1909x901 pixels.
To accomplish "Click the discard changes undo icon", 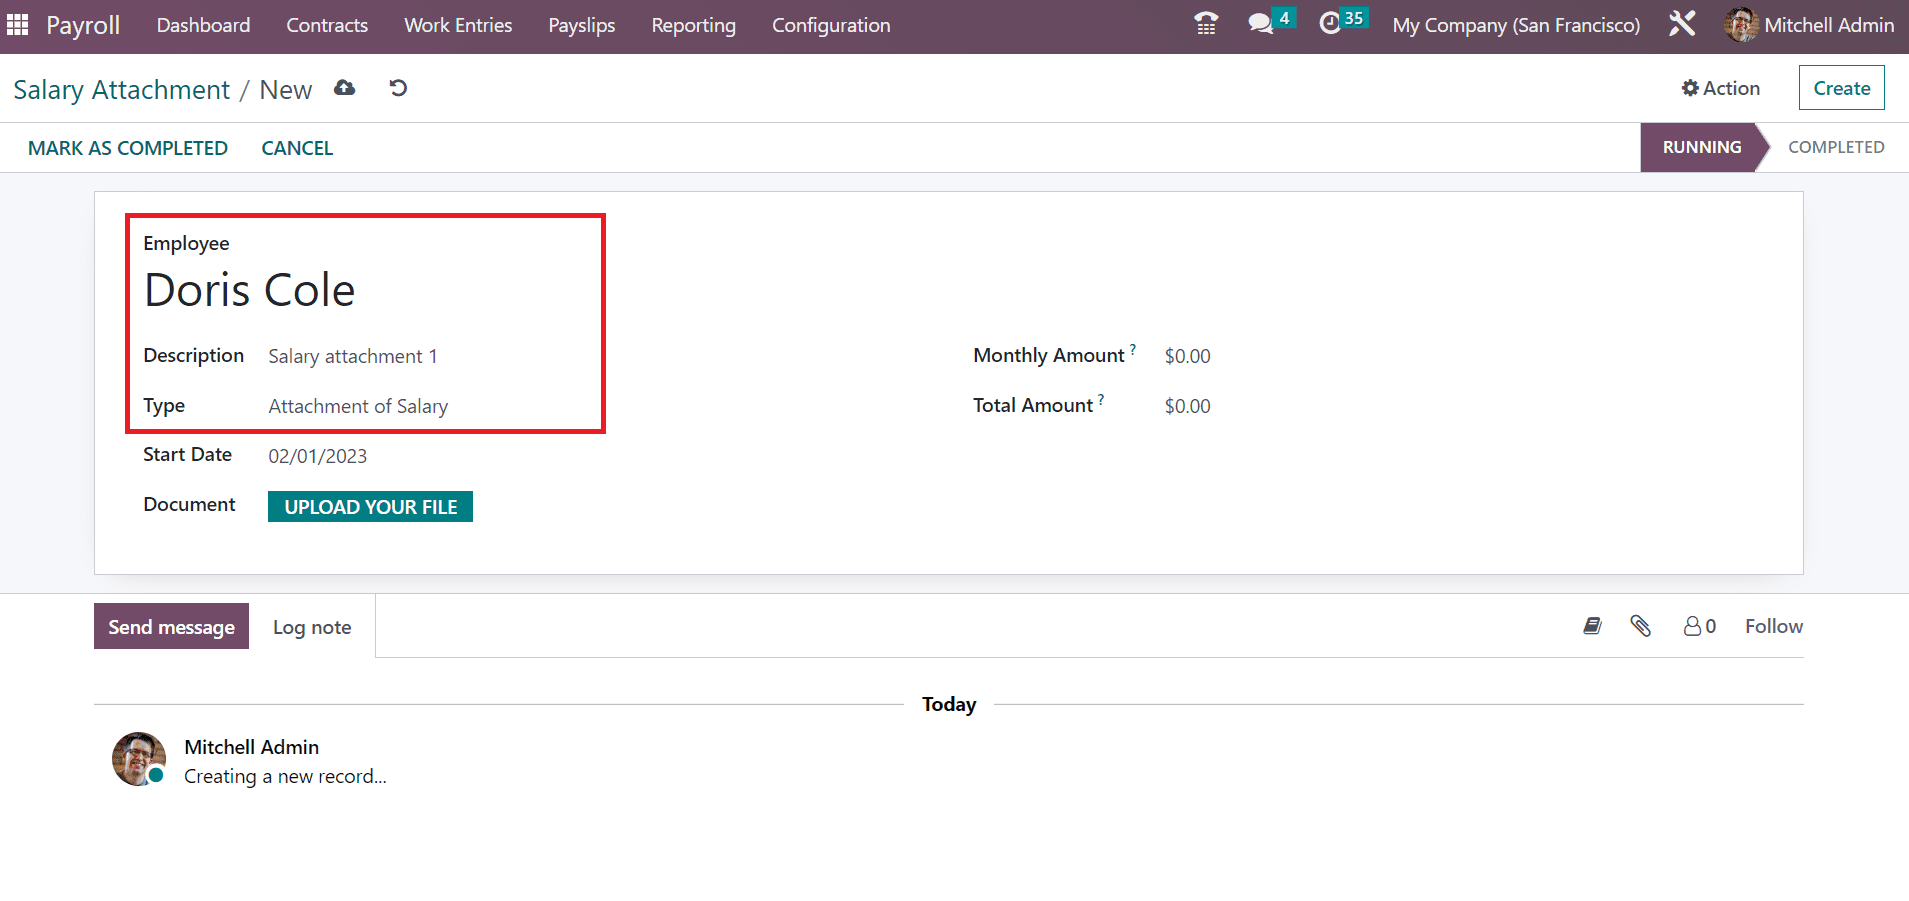I will coord(398,88).
